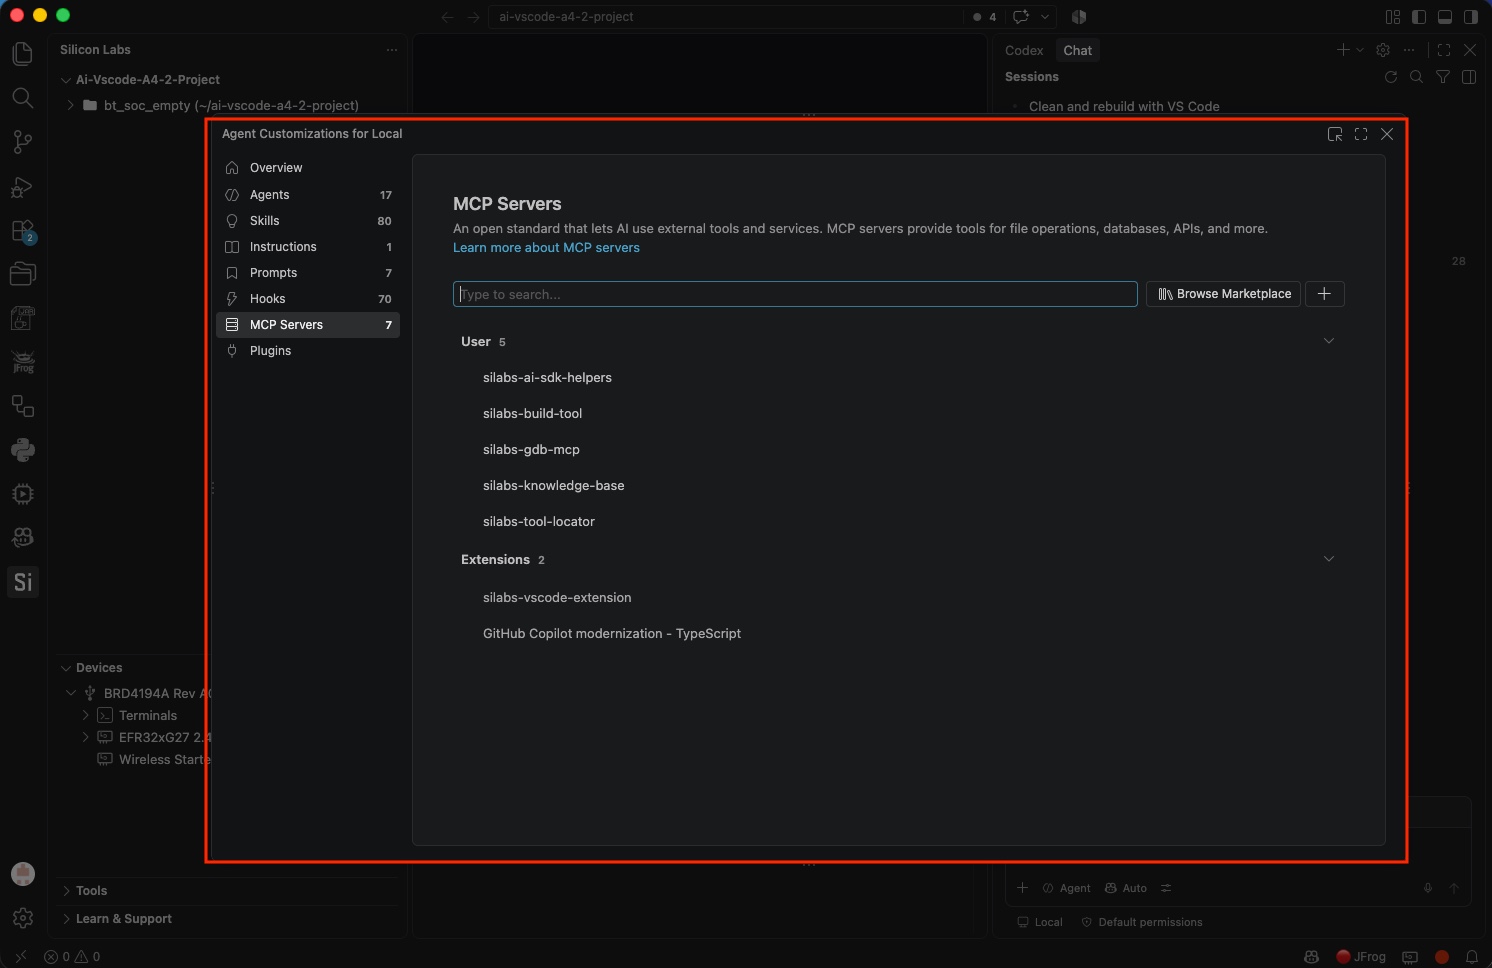Select the Skills section
The height and width of the screenshot is (968, 1492).
[308, 221]
